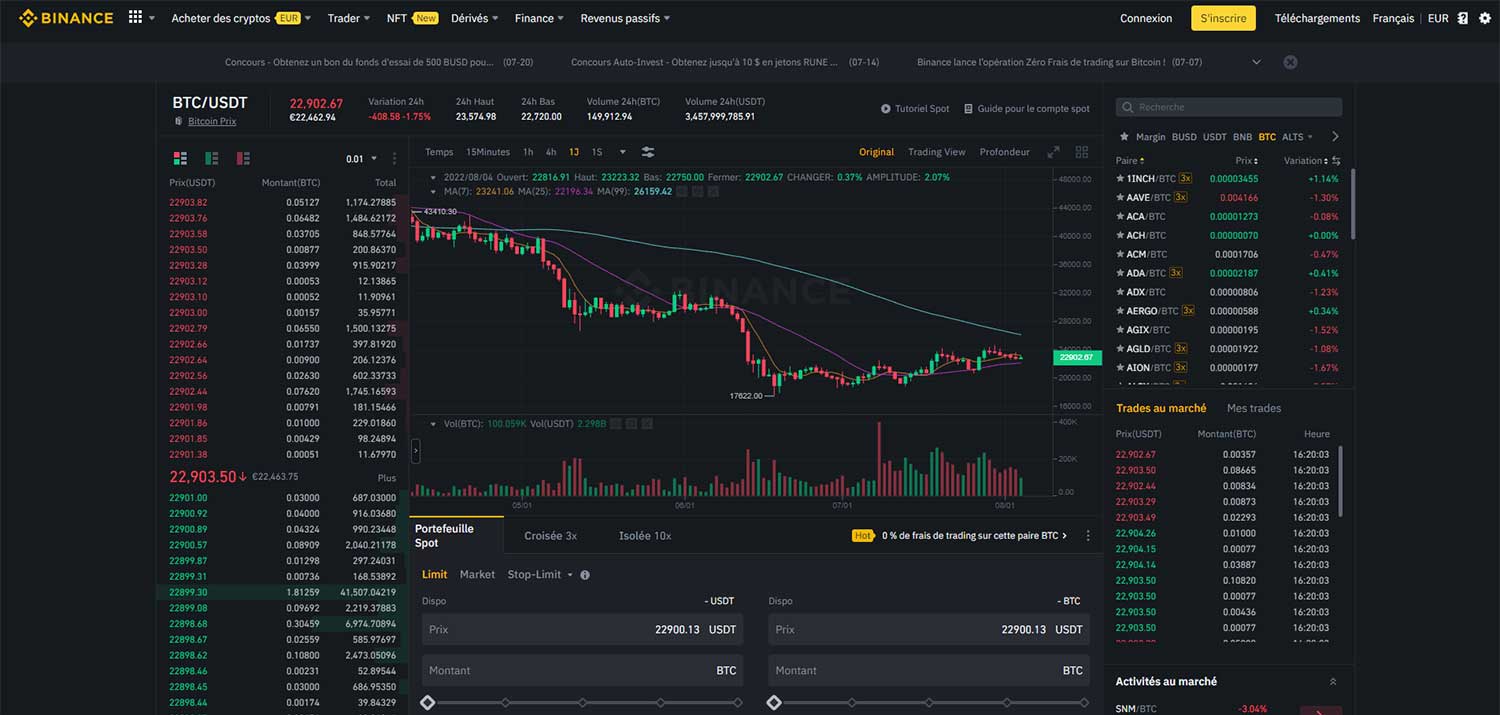1500x715 pixels.
Task: Open Guide pour le compte spot
Action: point(1027,108)
